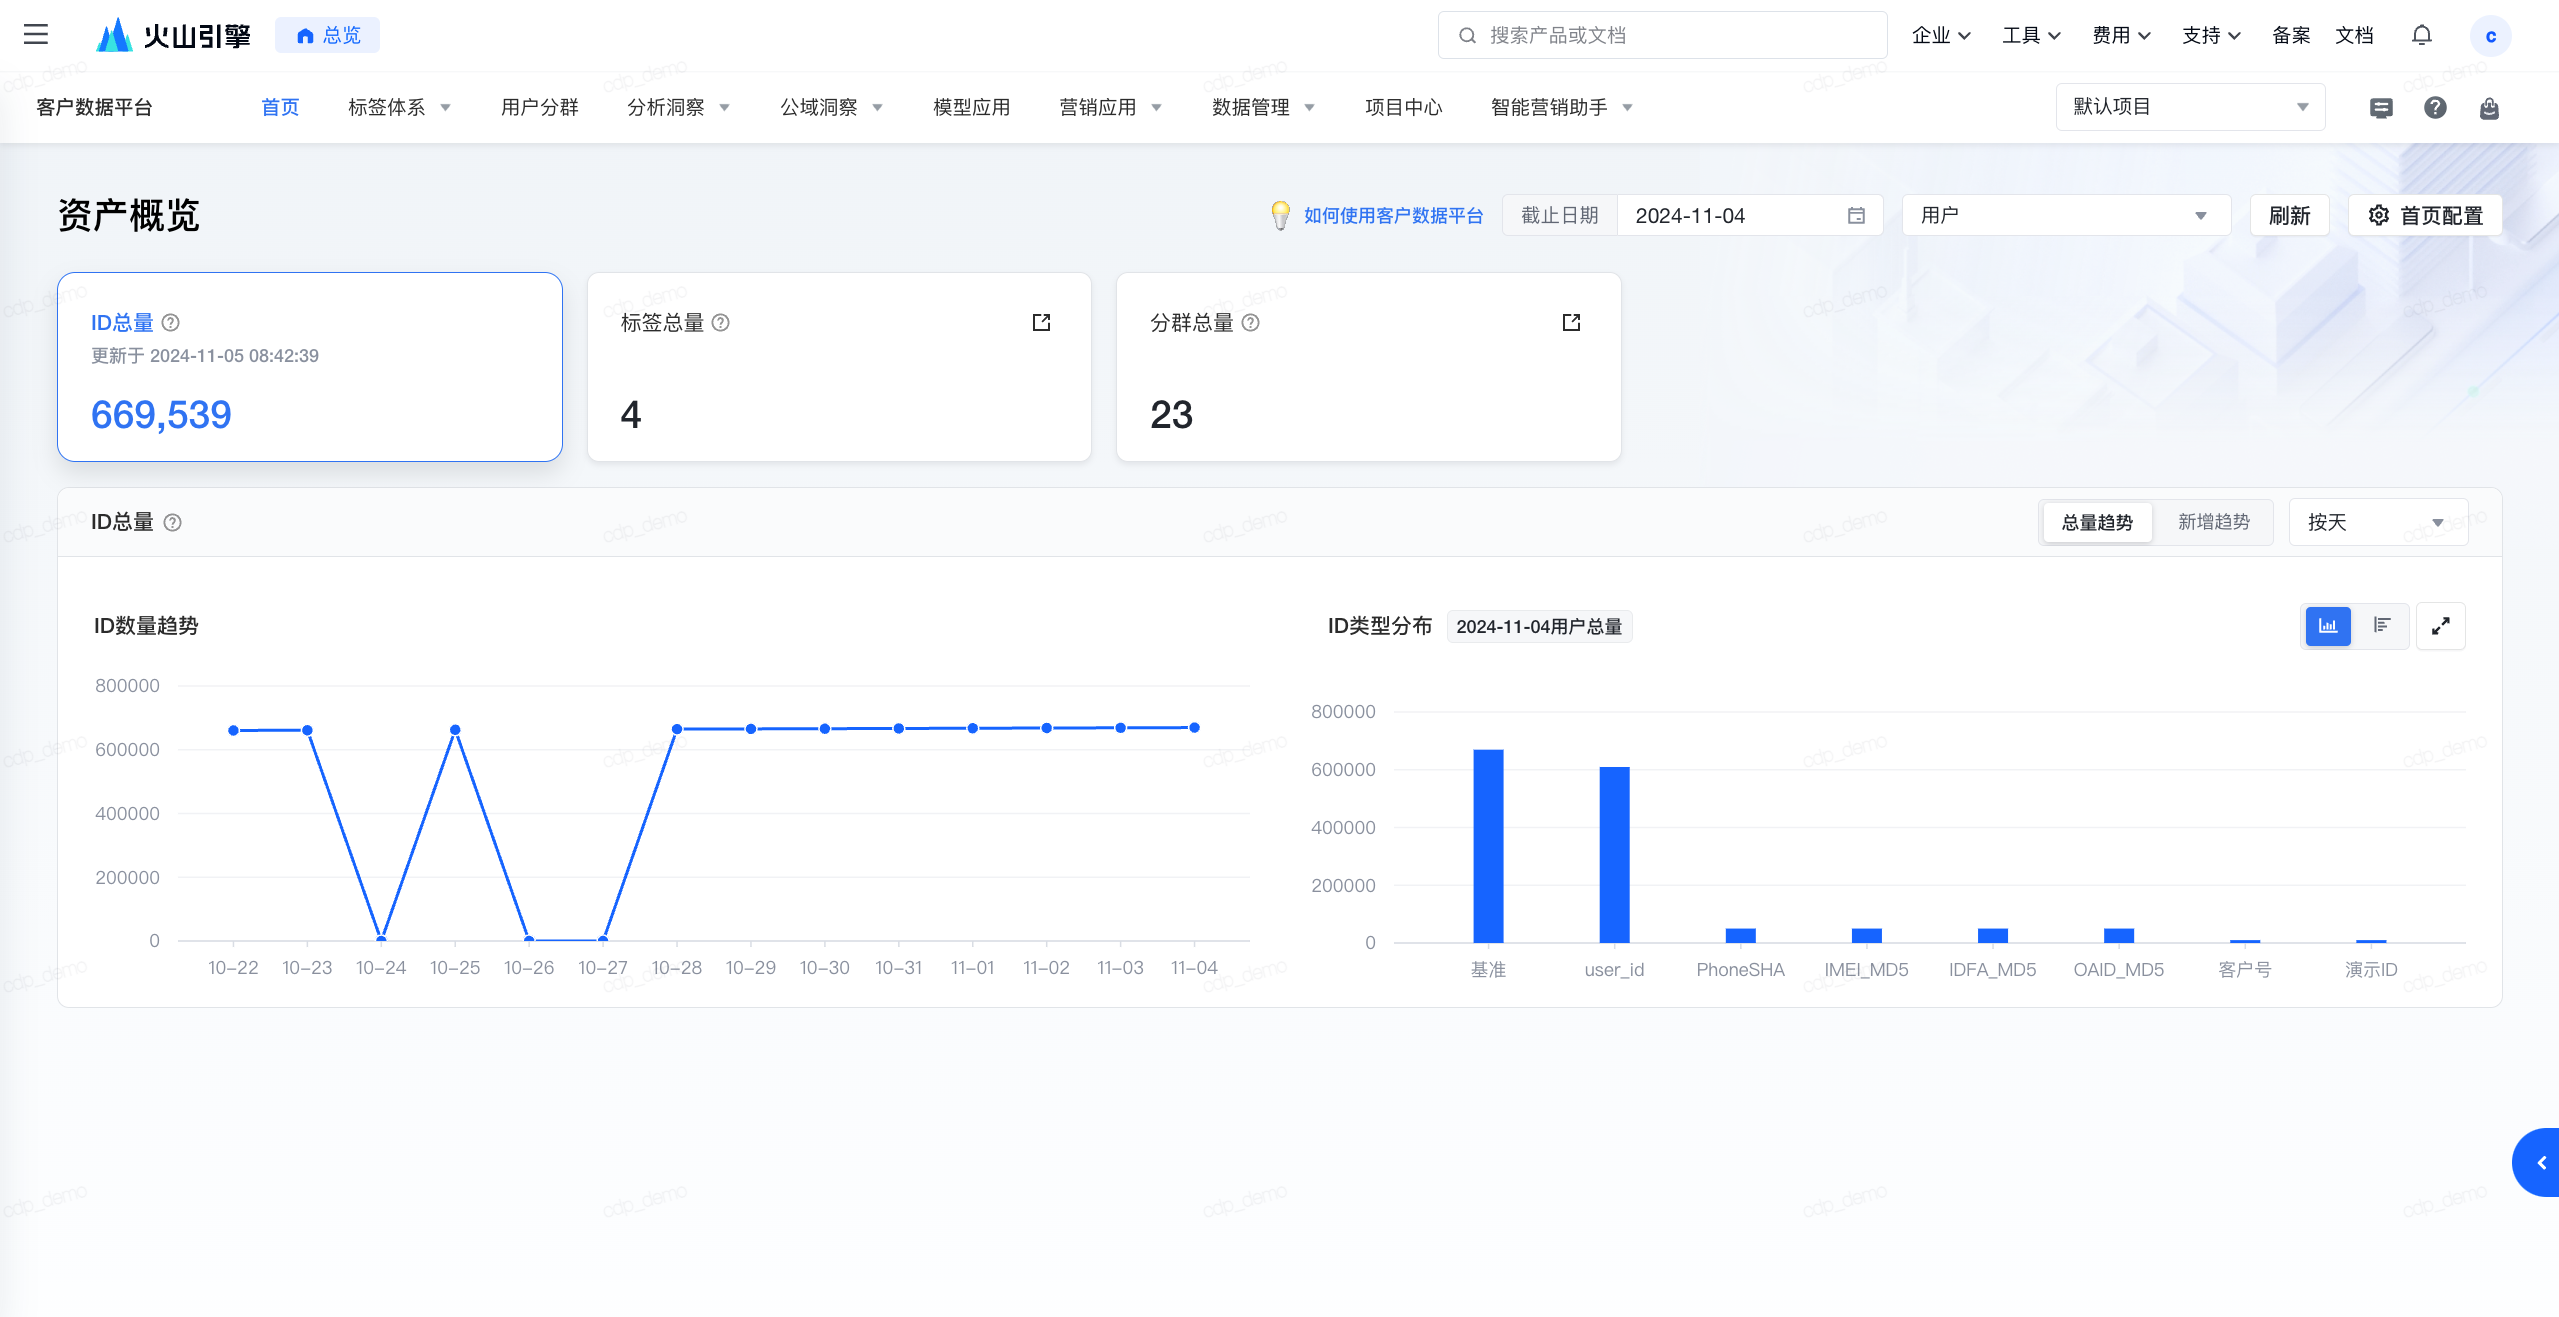
Task: Open the calendar picker for 截止日期
Action: (x=1856, y=215)
